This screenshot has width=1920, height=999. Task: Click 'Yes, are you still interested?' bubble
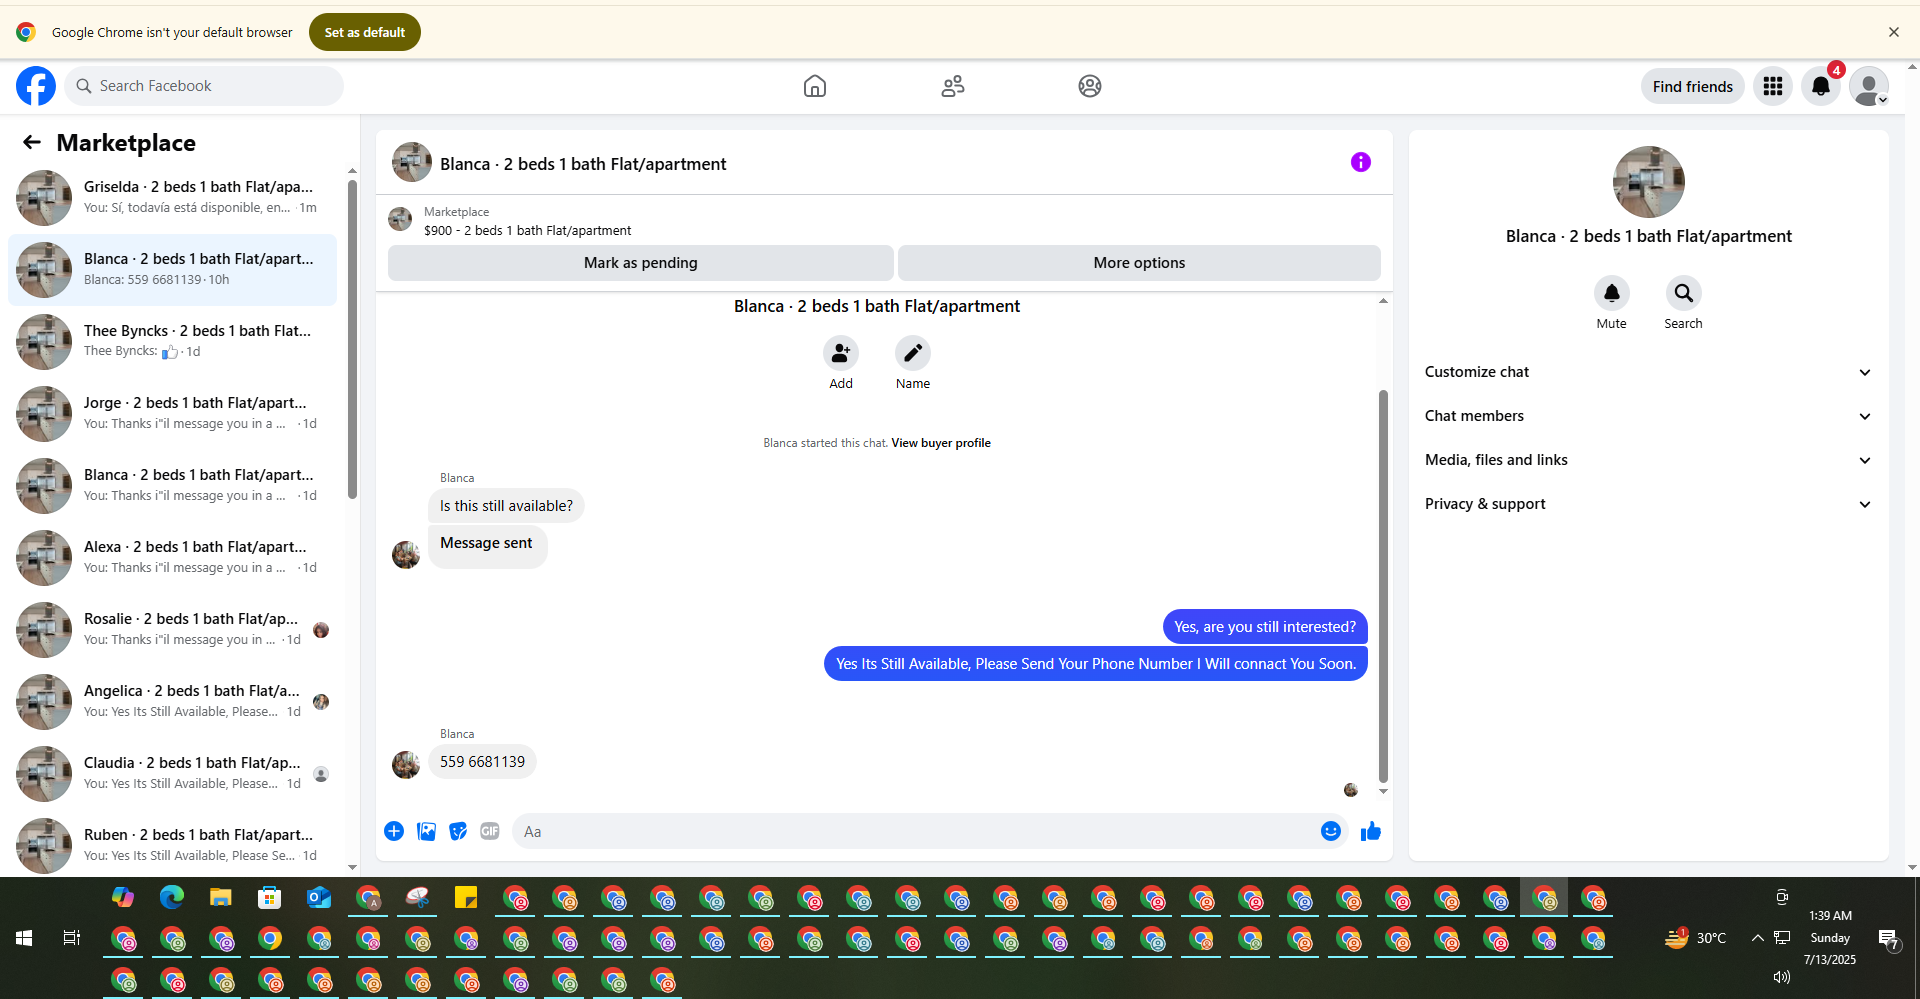point(1265,627)
